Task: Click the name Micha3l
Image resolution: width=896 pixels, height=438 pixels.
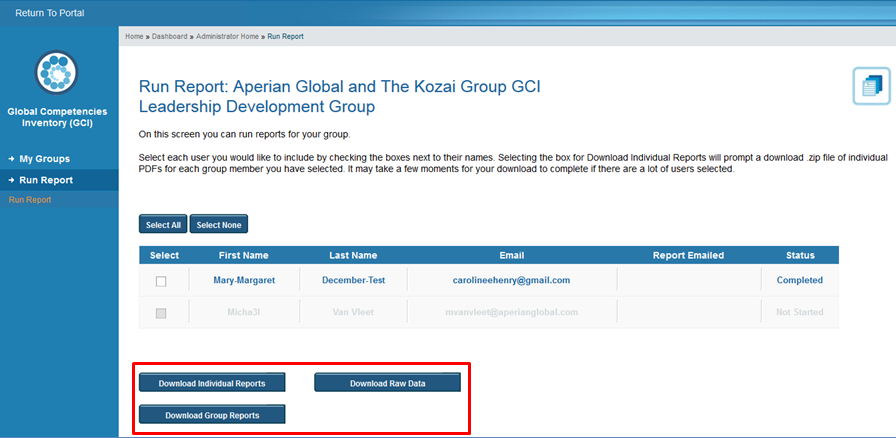Action: [244, 312]
